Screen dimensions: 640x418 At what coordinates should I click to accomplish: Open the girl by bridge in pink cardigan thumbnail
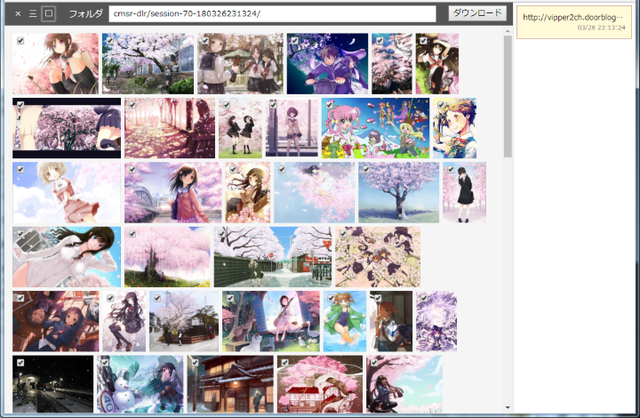[173, 192]
